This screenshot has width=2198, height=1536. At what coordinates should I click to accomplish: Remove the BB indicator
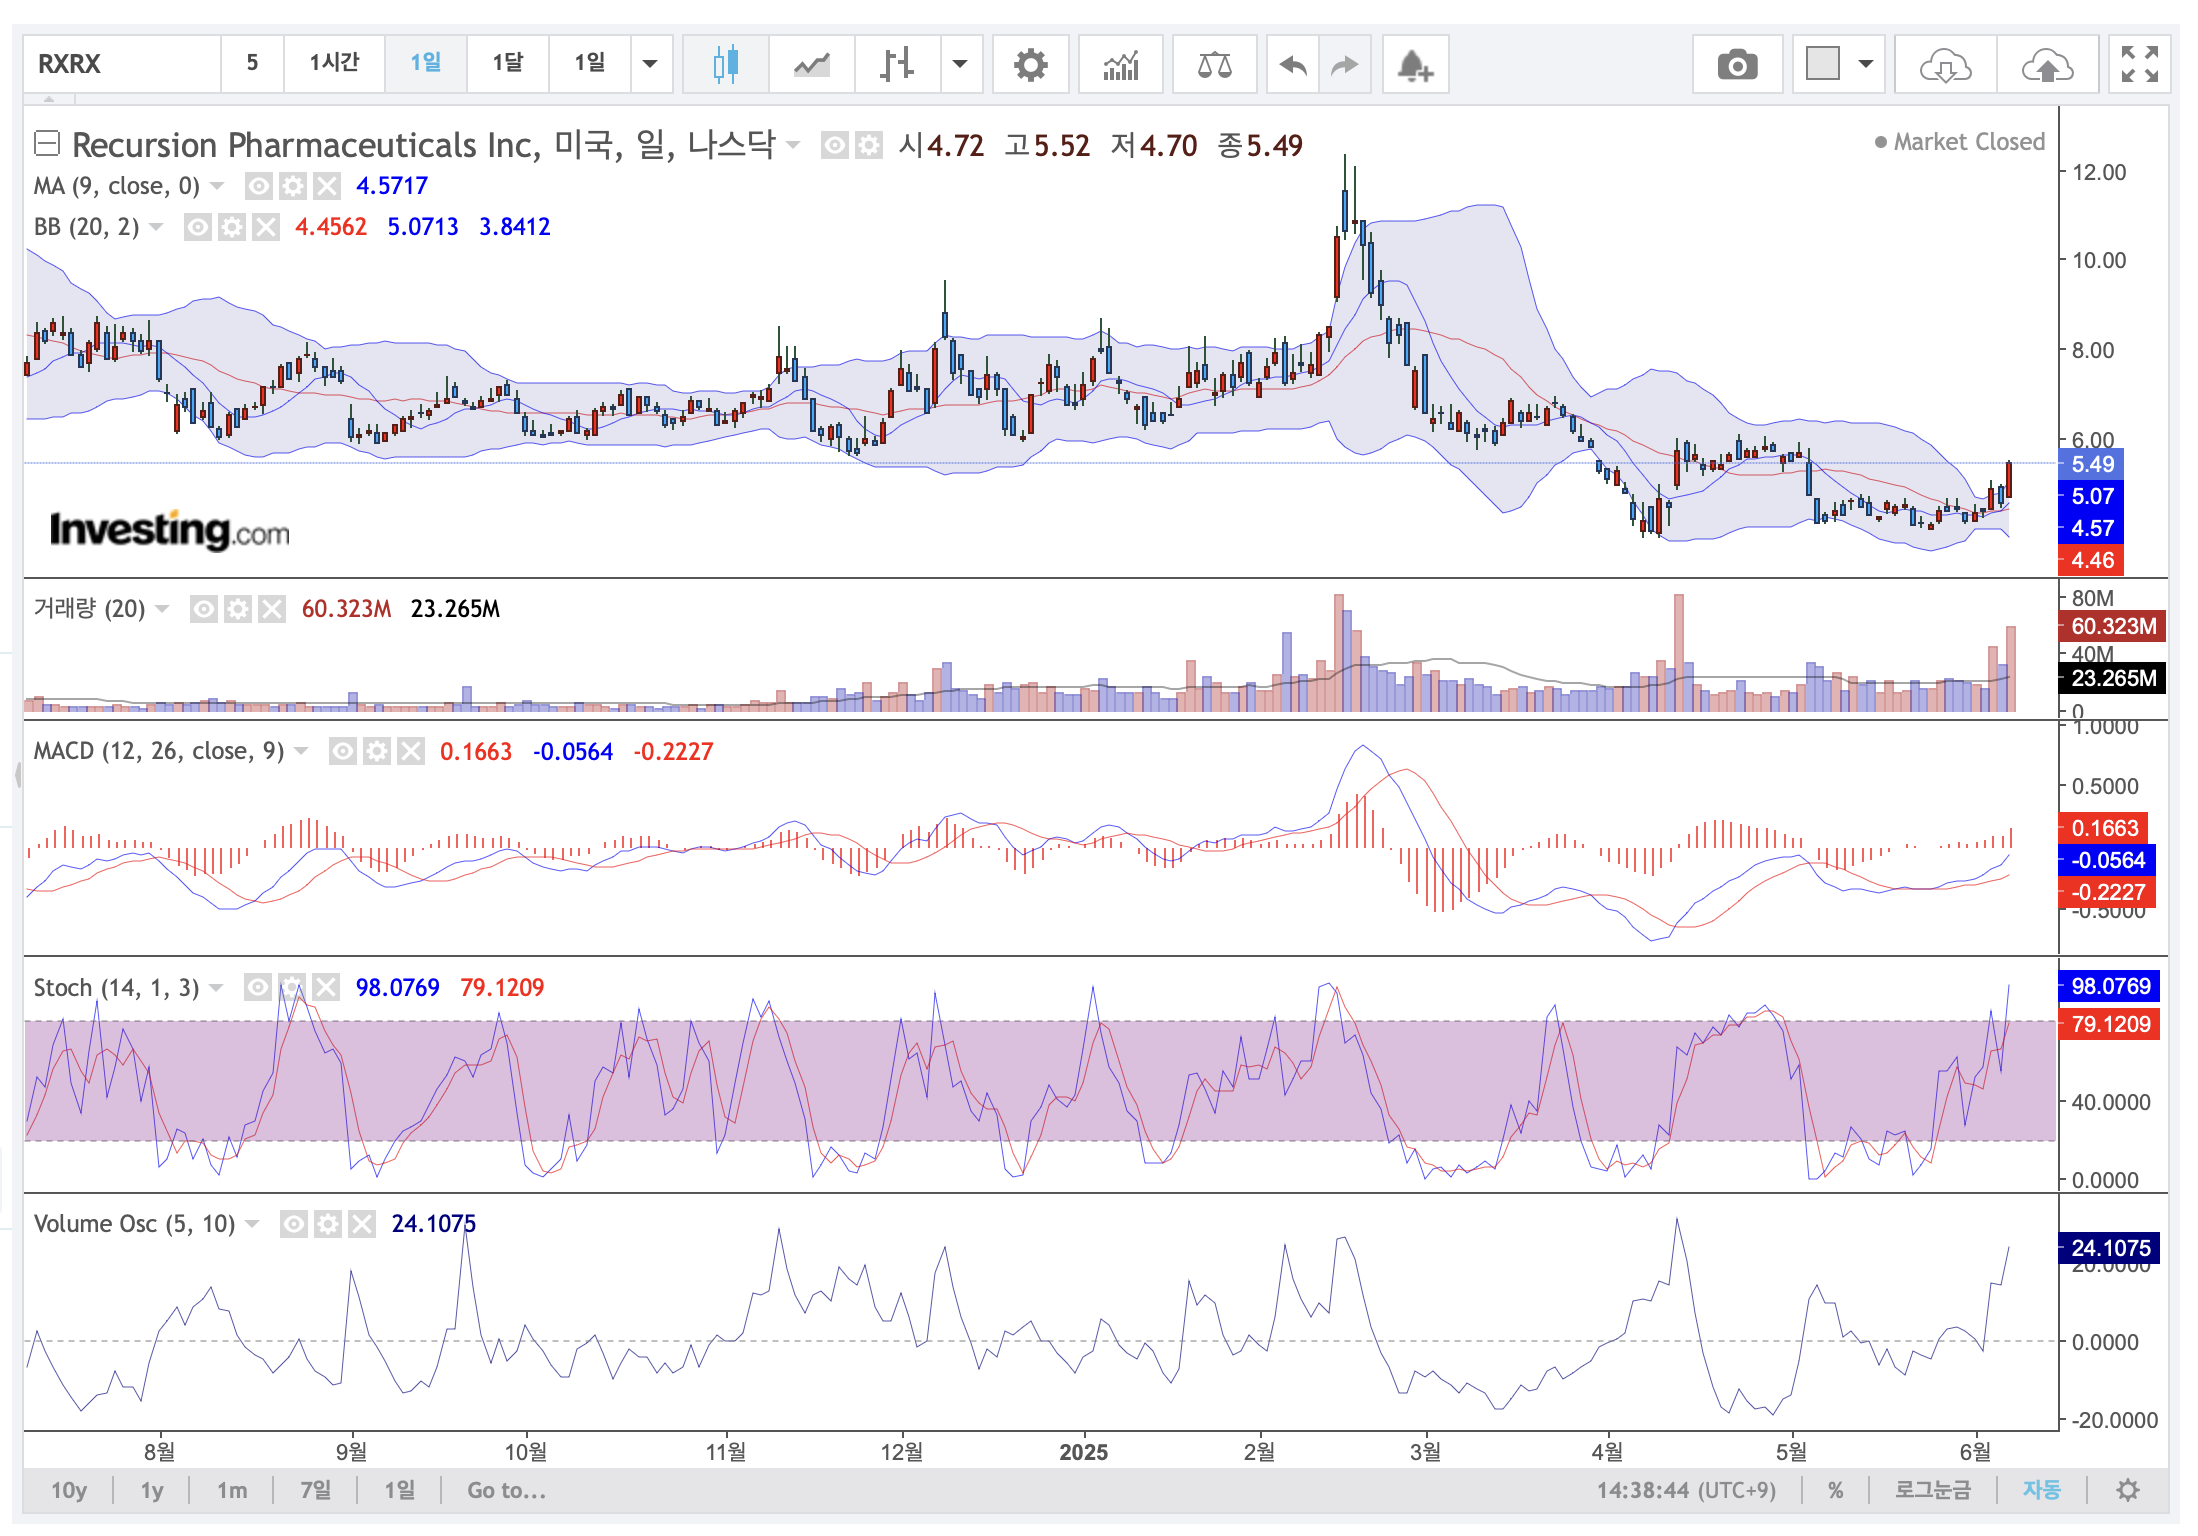pyautogui.click(x=266, y=227)
